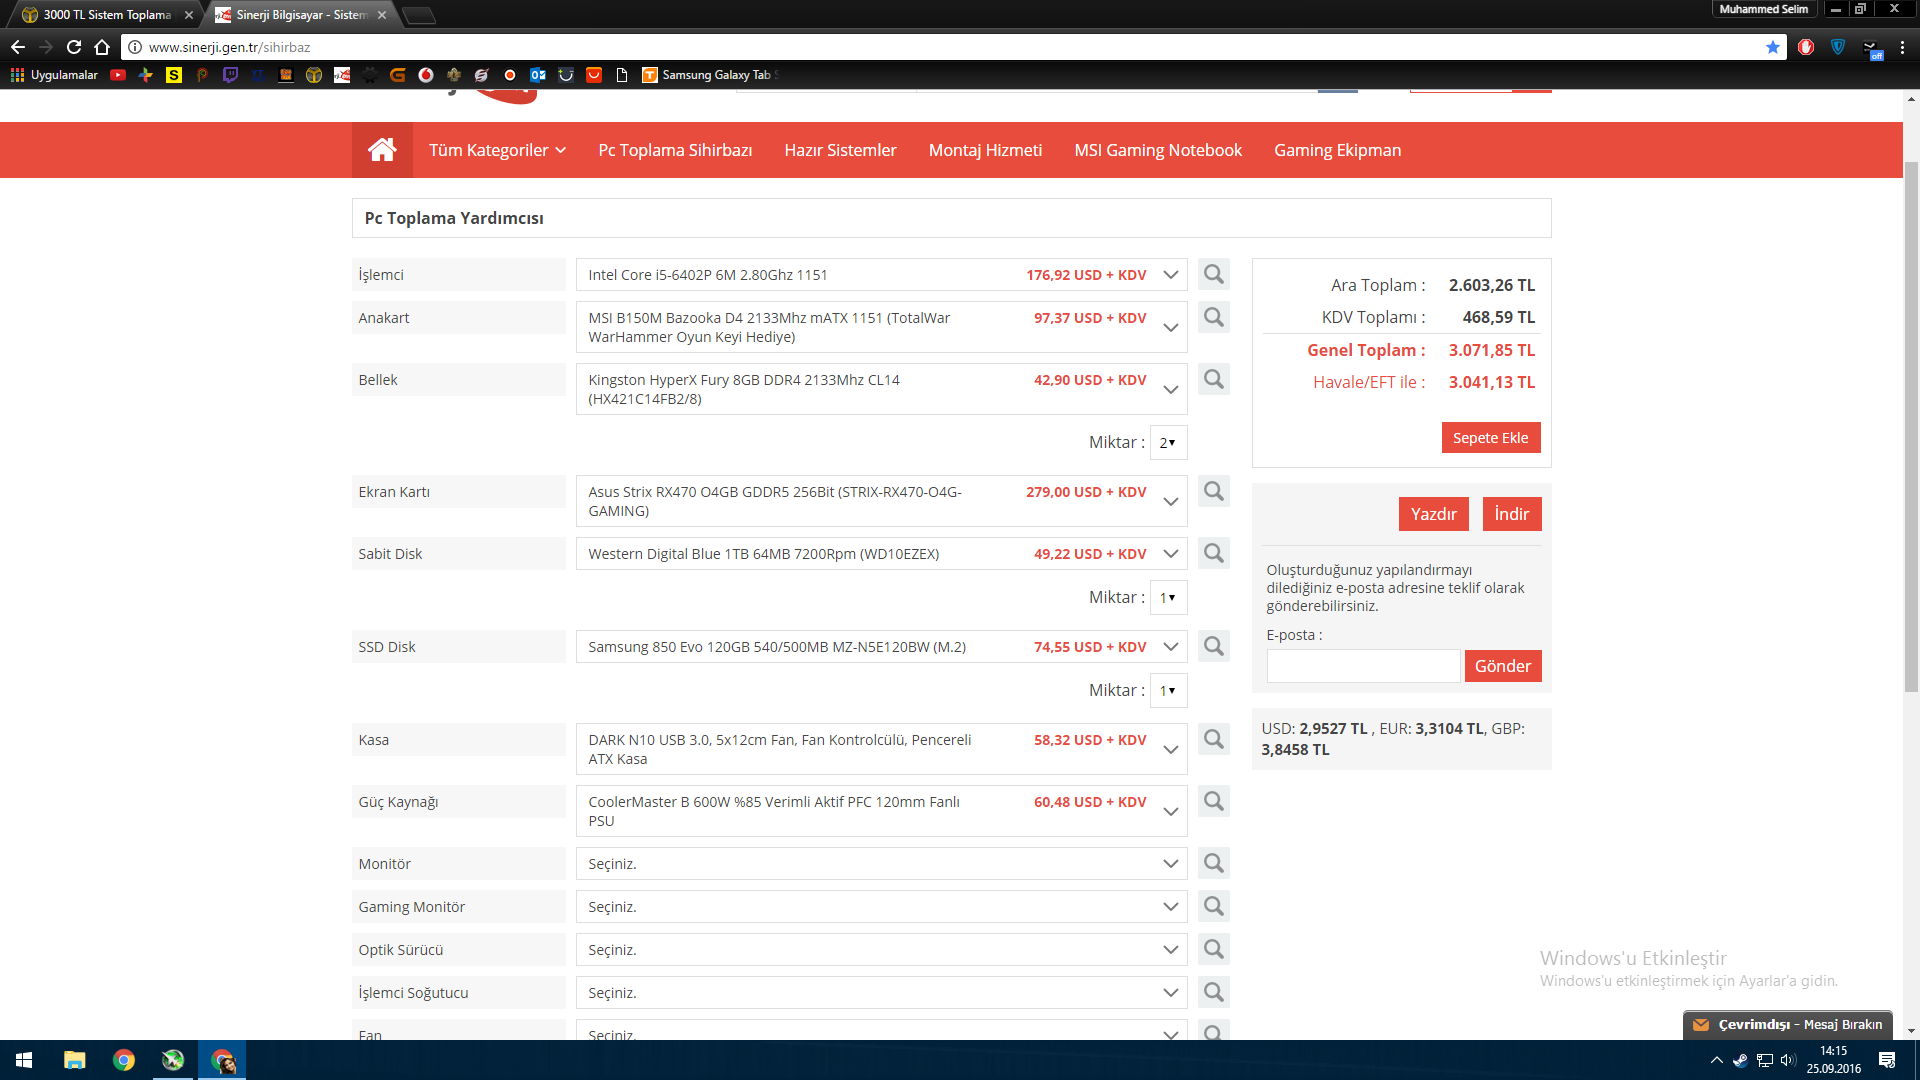The width and height of the screenshot is (1920, 1080).
Task: Open File Explorer from Windows taskbar
Action: (x=75, y=1060)
